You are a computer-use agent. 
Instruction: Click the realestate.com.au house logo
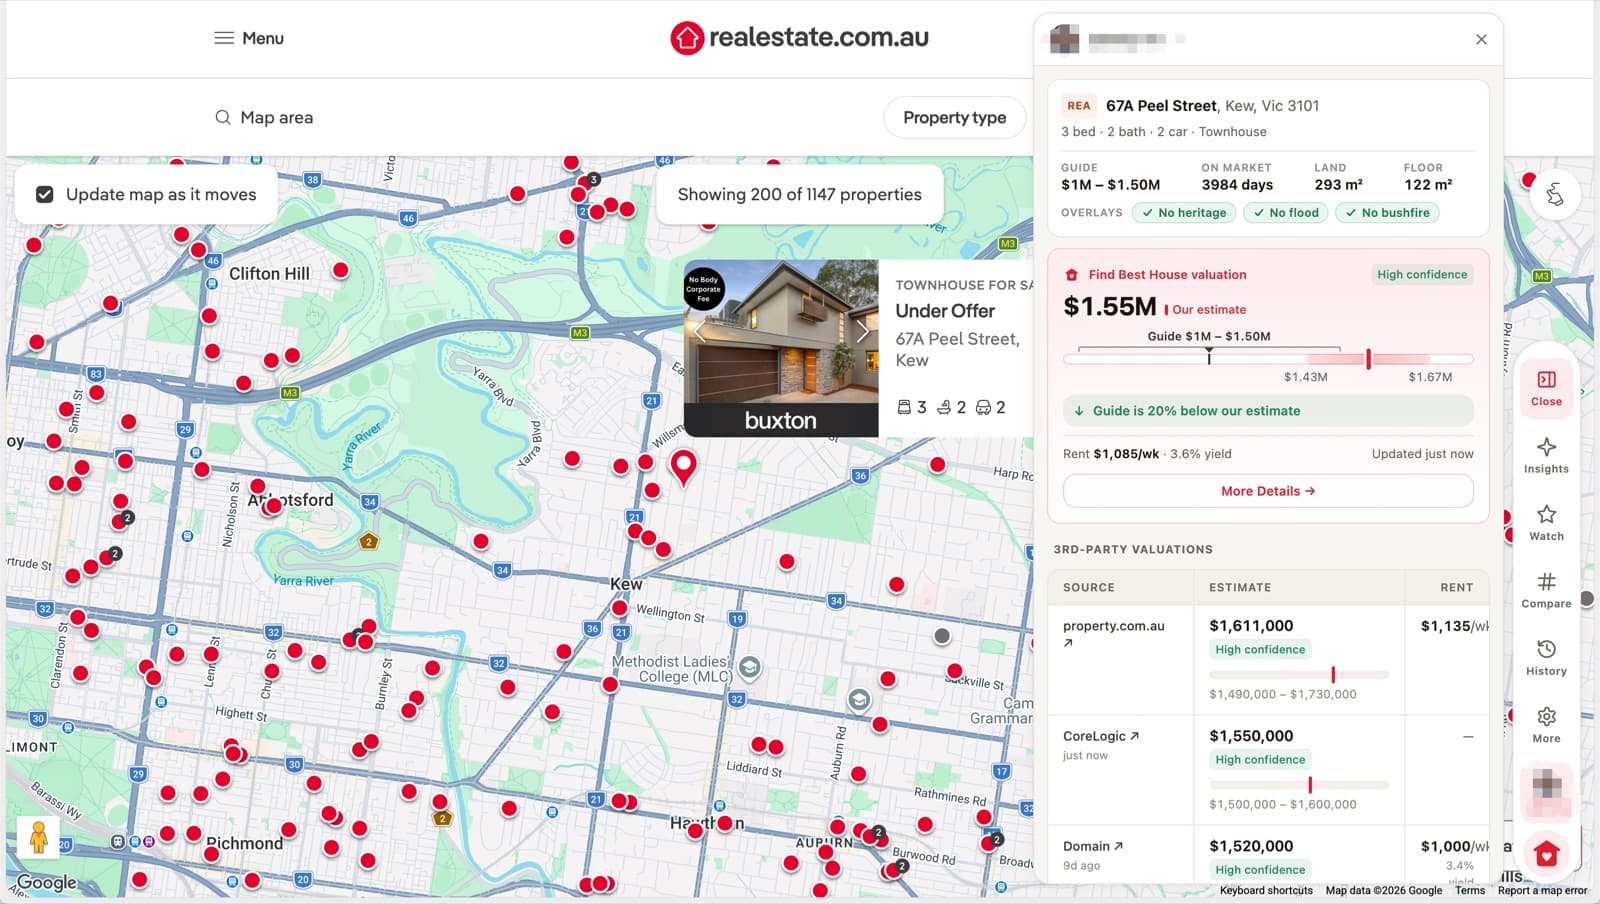click(x=687, y=38)
